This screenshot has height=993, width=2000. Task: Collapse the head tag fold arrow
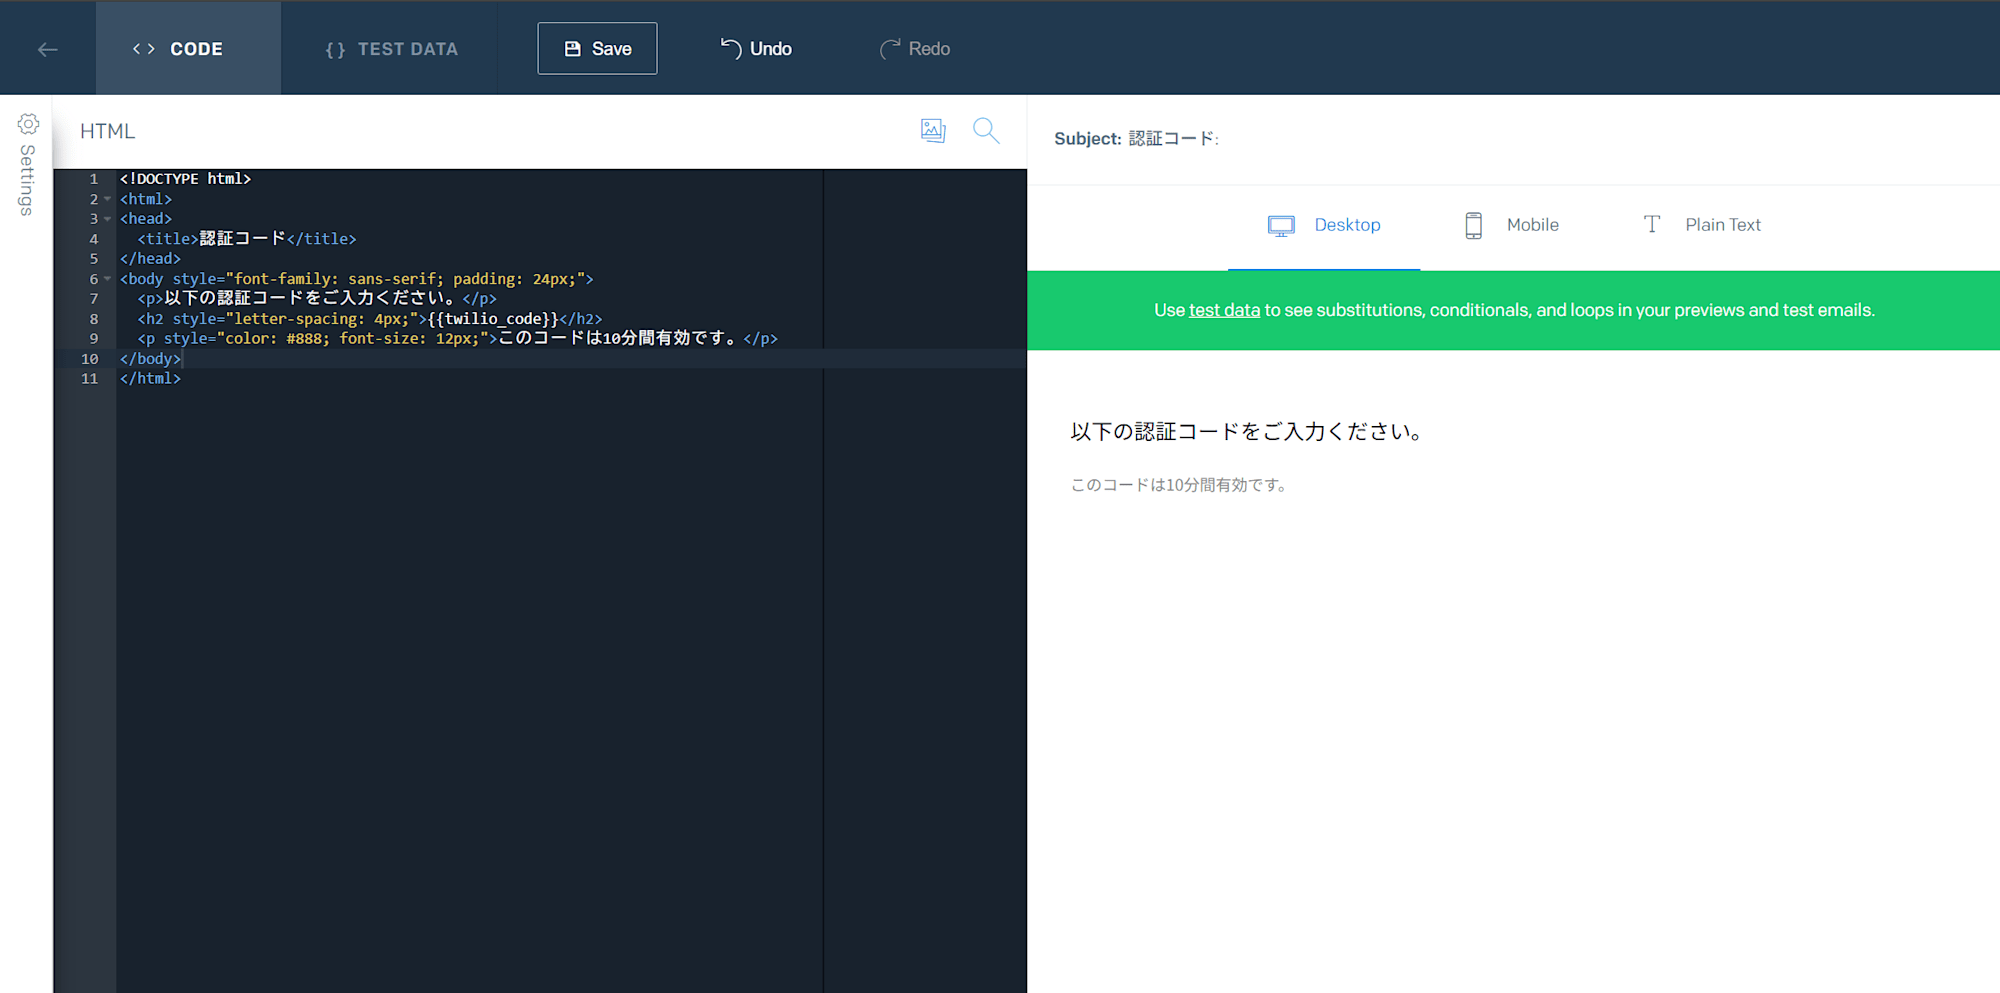[x=107, y=219]
